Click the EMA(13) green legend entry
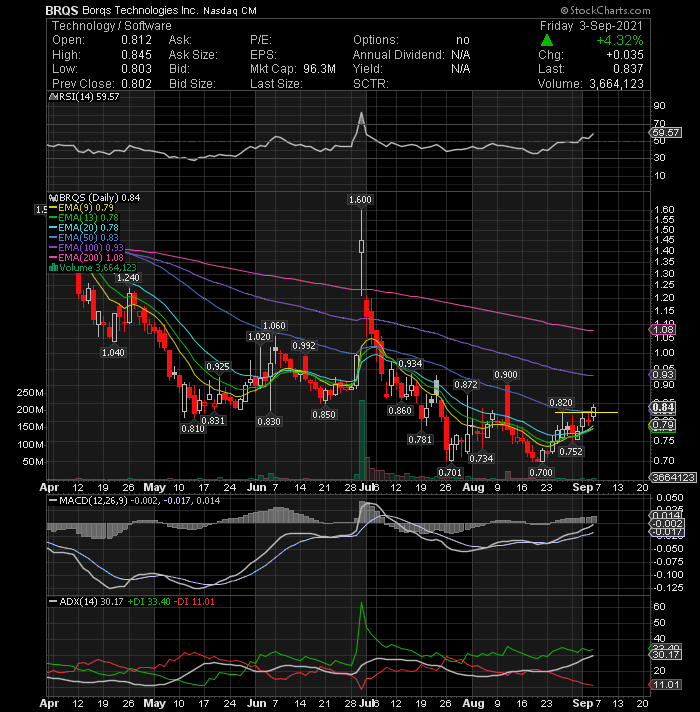Screen dimensions: 700x712 click(84, 218)
